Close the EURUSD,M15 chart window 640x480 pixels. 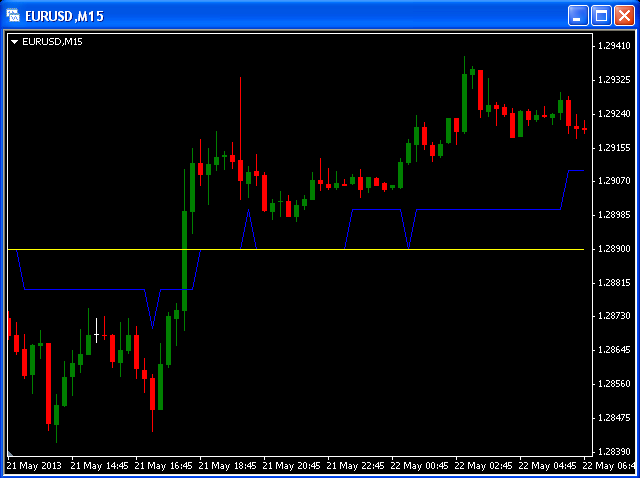pyautogui.click(x=624, y=16)
